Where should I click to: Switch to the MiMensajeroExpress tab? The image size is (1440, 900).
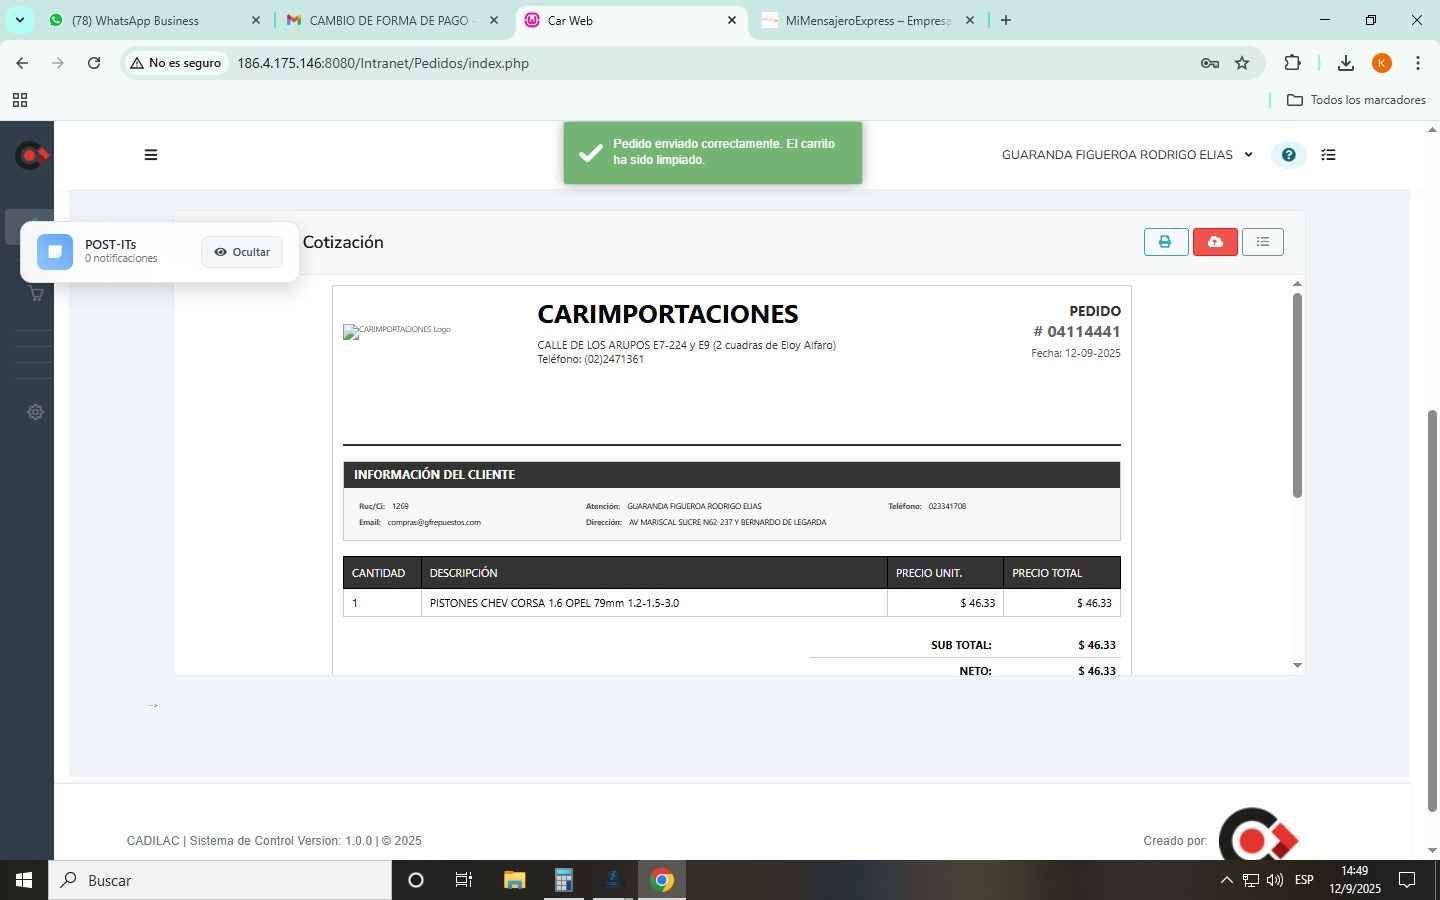(867, 20)
